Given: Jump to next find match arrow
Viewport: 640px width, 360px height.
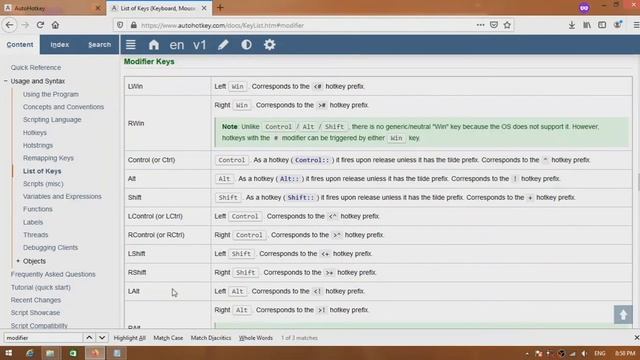Looking at the screenshot, I should coord(102,338).
